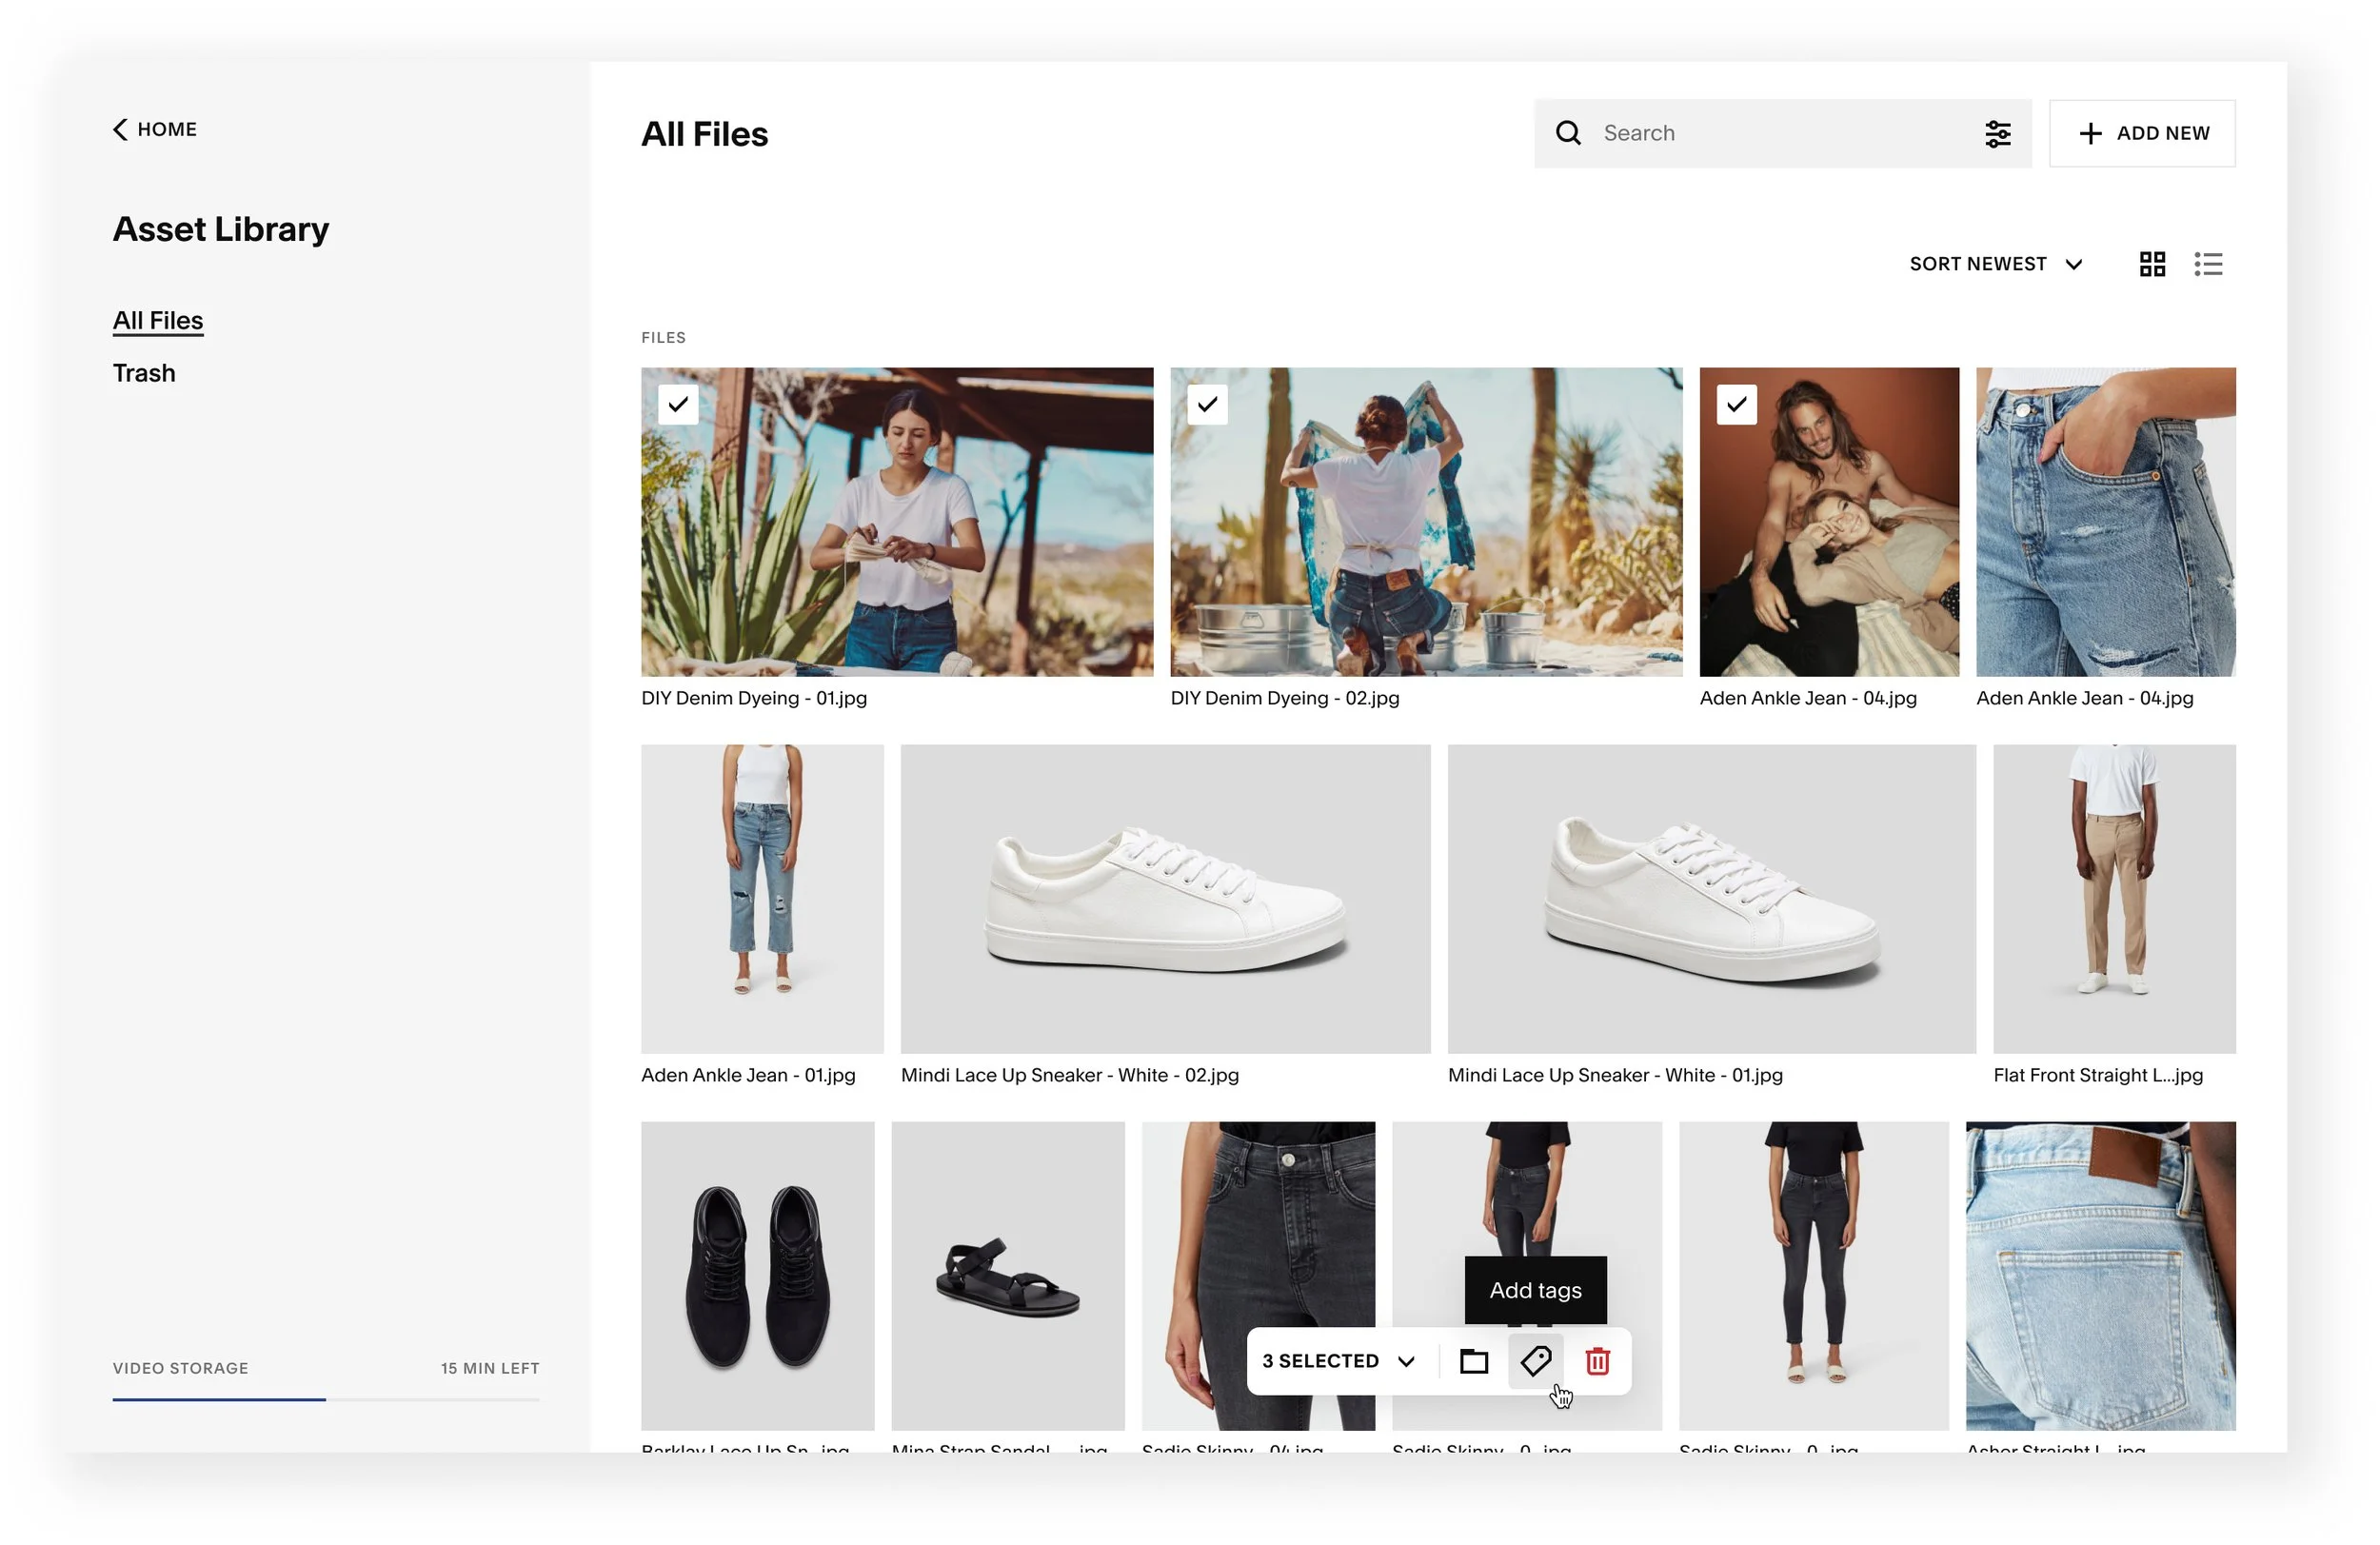
Task: Click the Add New button
Action: pos(2141,133)
